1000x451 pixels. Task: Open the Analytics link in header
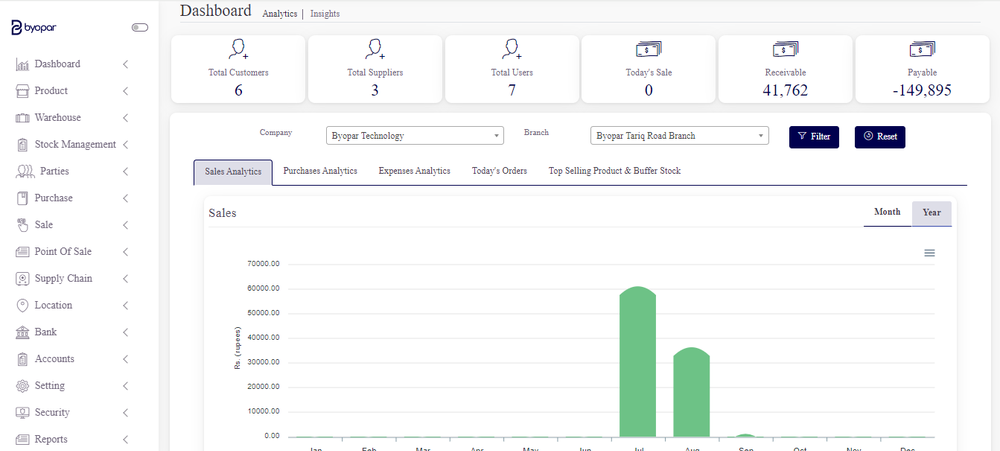click(280, 14)
